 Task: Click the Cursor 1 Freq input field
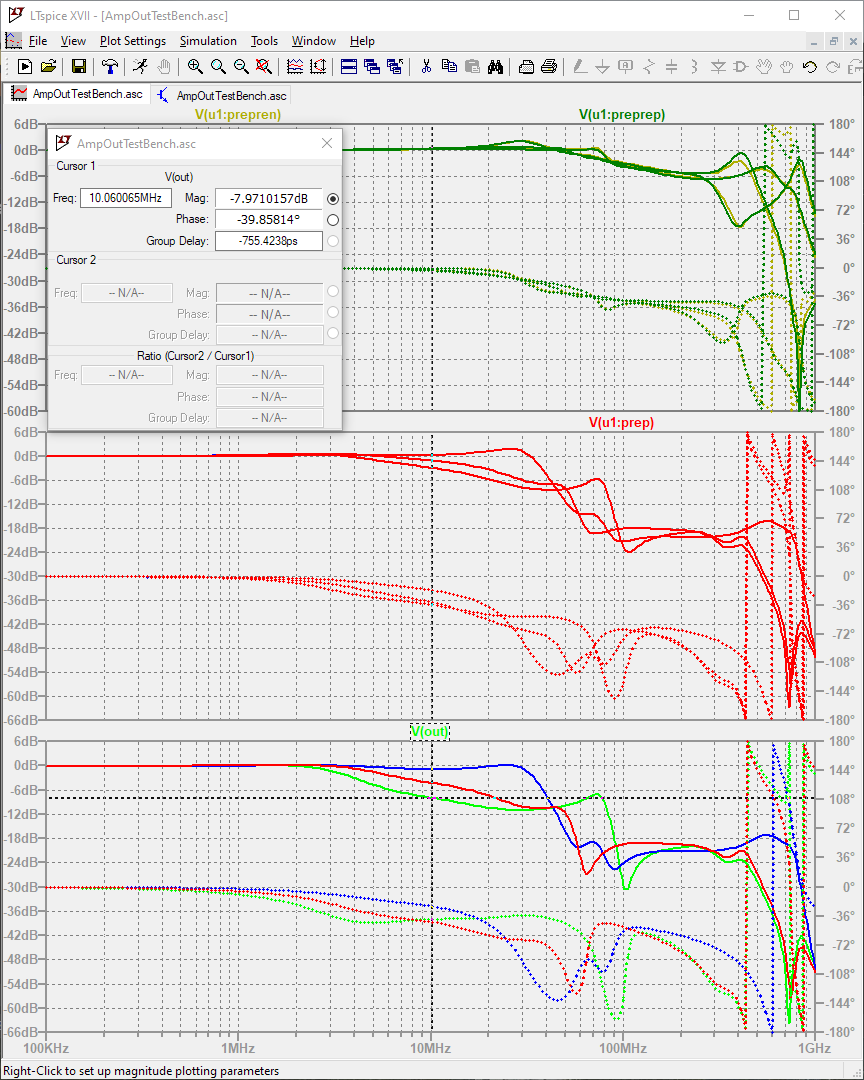pos(125,198)
